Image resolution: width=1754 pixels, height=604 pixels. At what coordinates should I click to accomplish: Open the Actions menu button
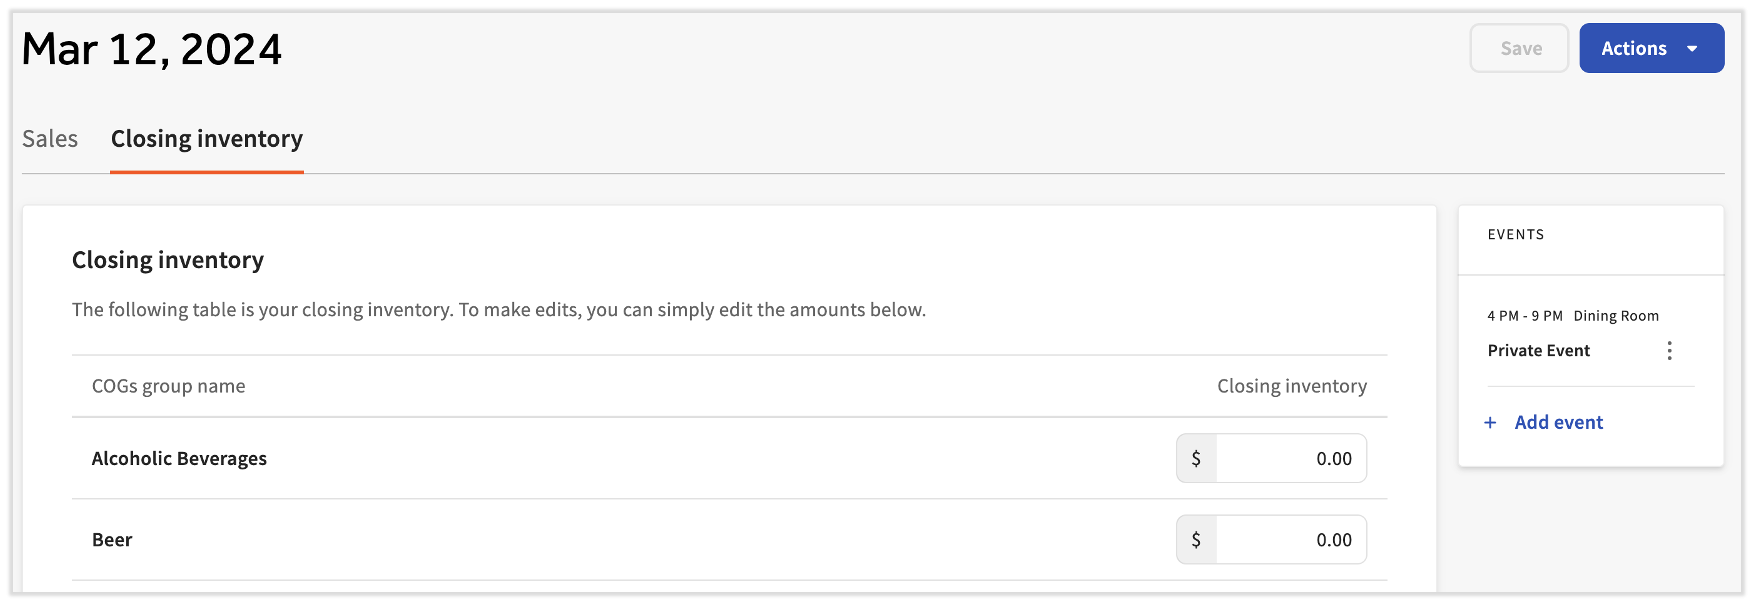[1634, 49]
